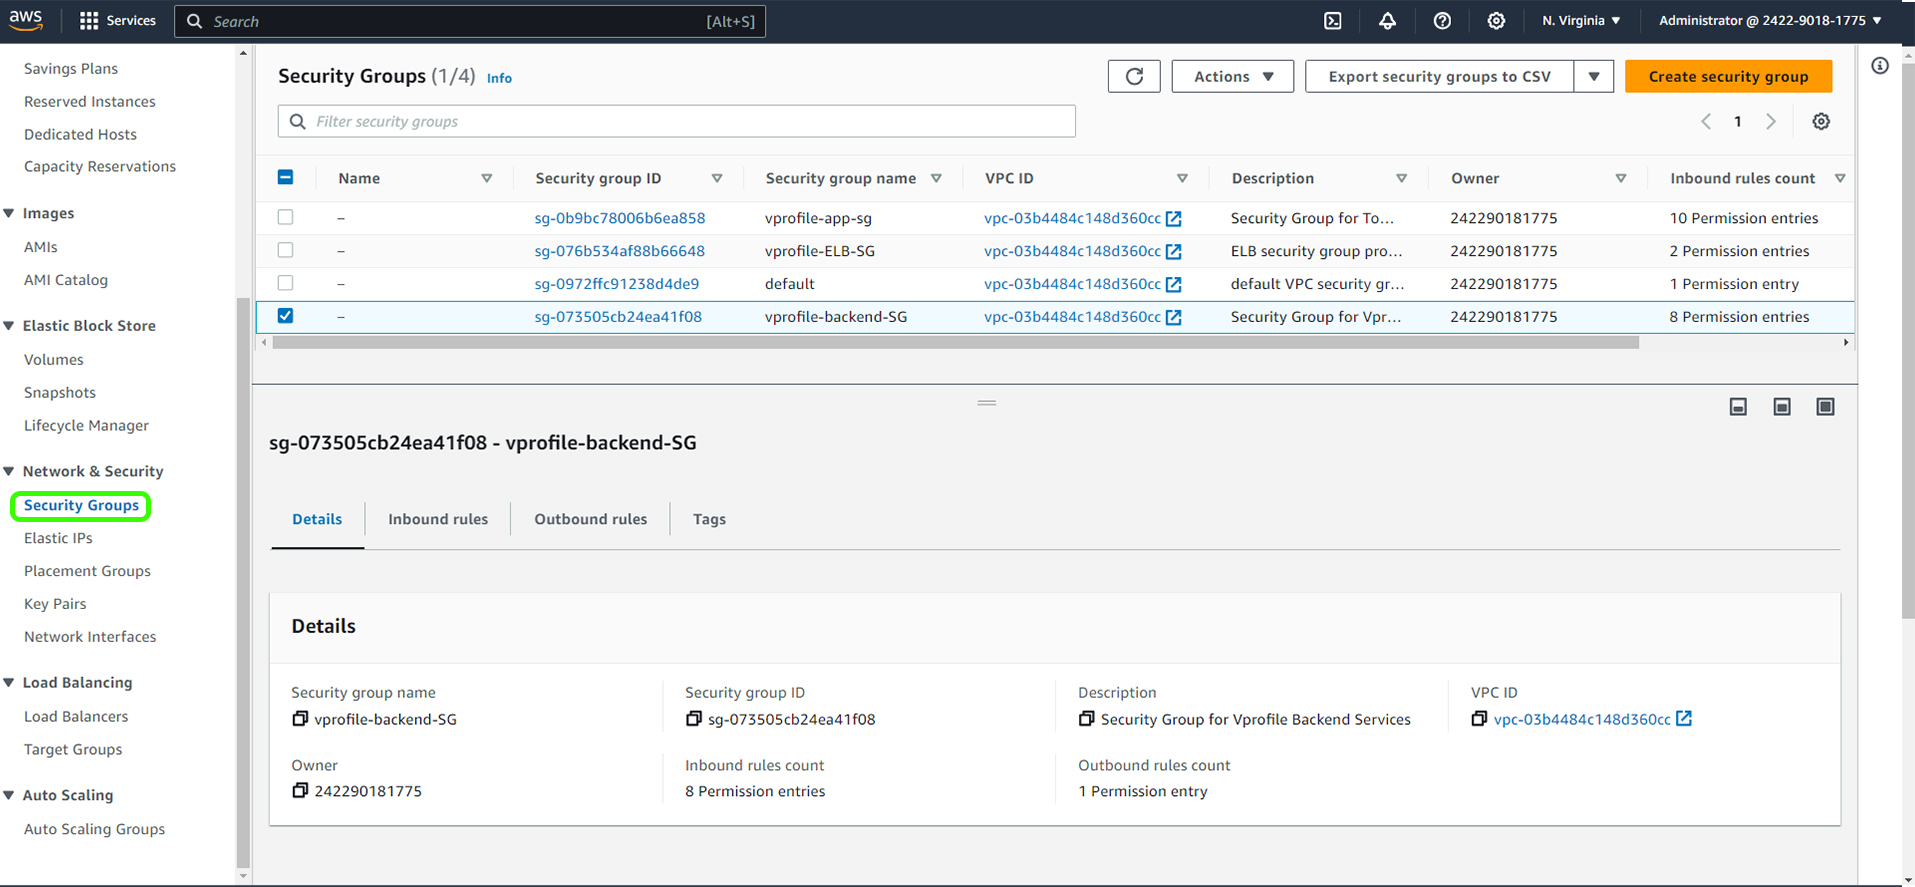Copy the security group ID in details
Viewport: 1915px width, 887px height.
point(694,718)
